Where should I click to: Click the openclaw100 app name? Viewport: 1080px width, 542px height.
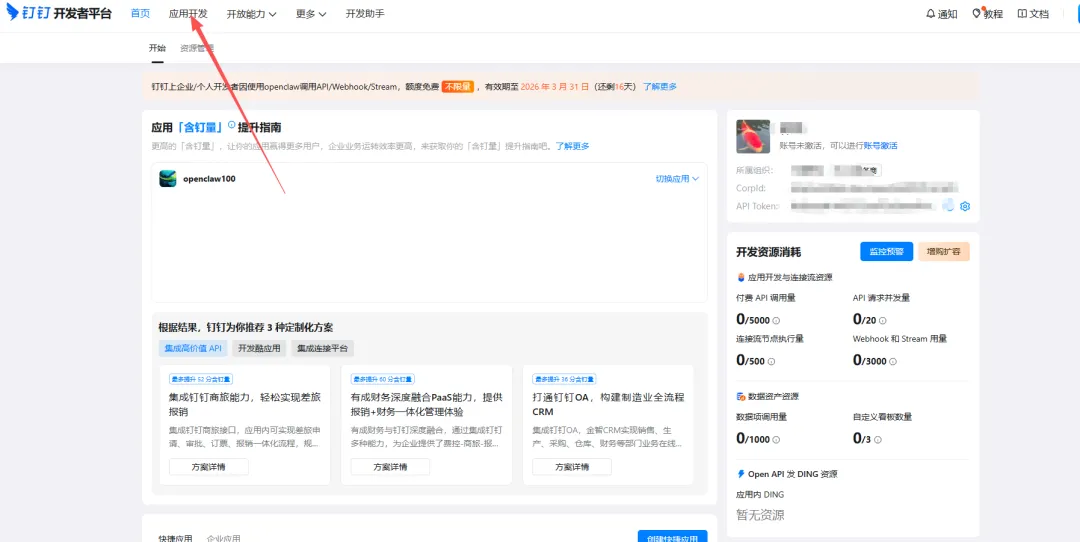209,179
